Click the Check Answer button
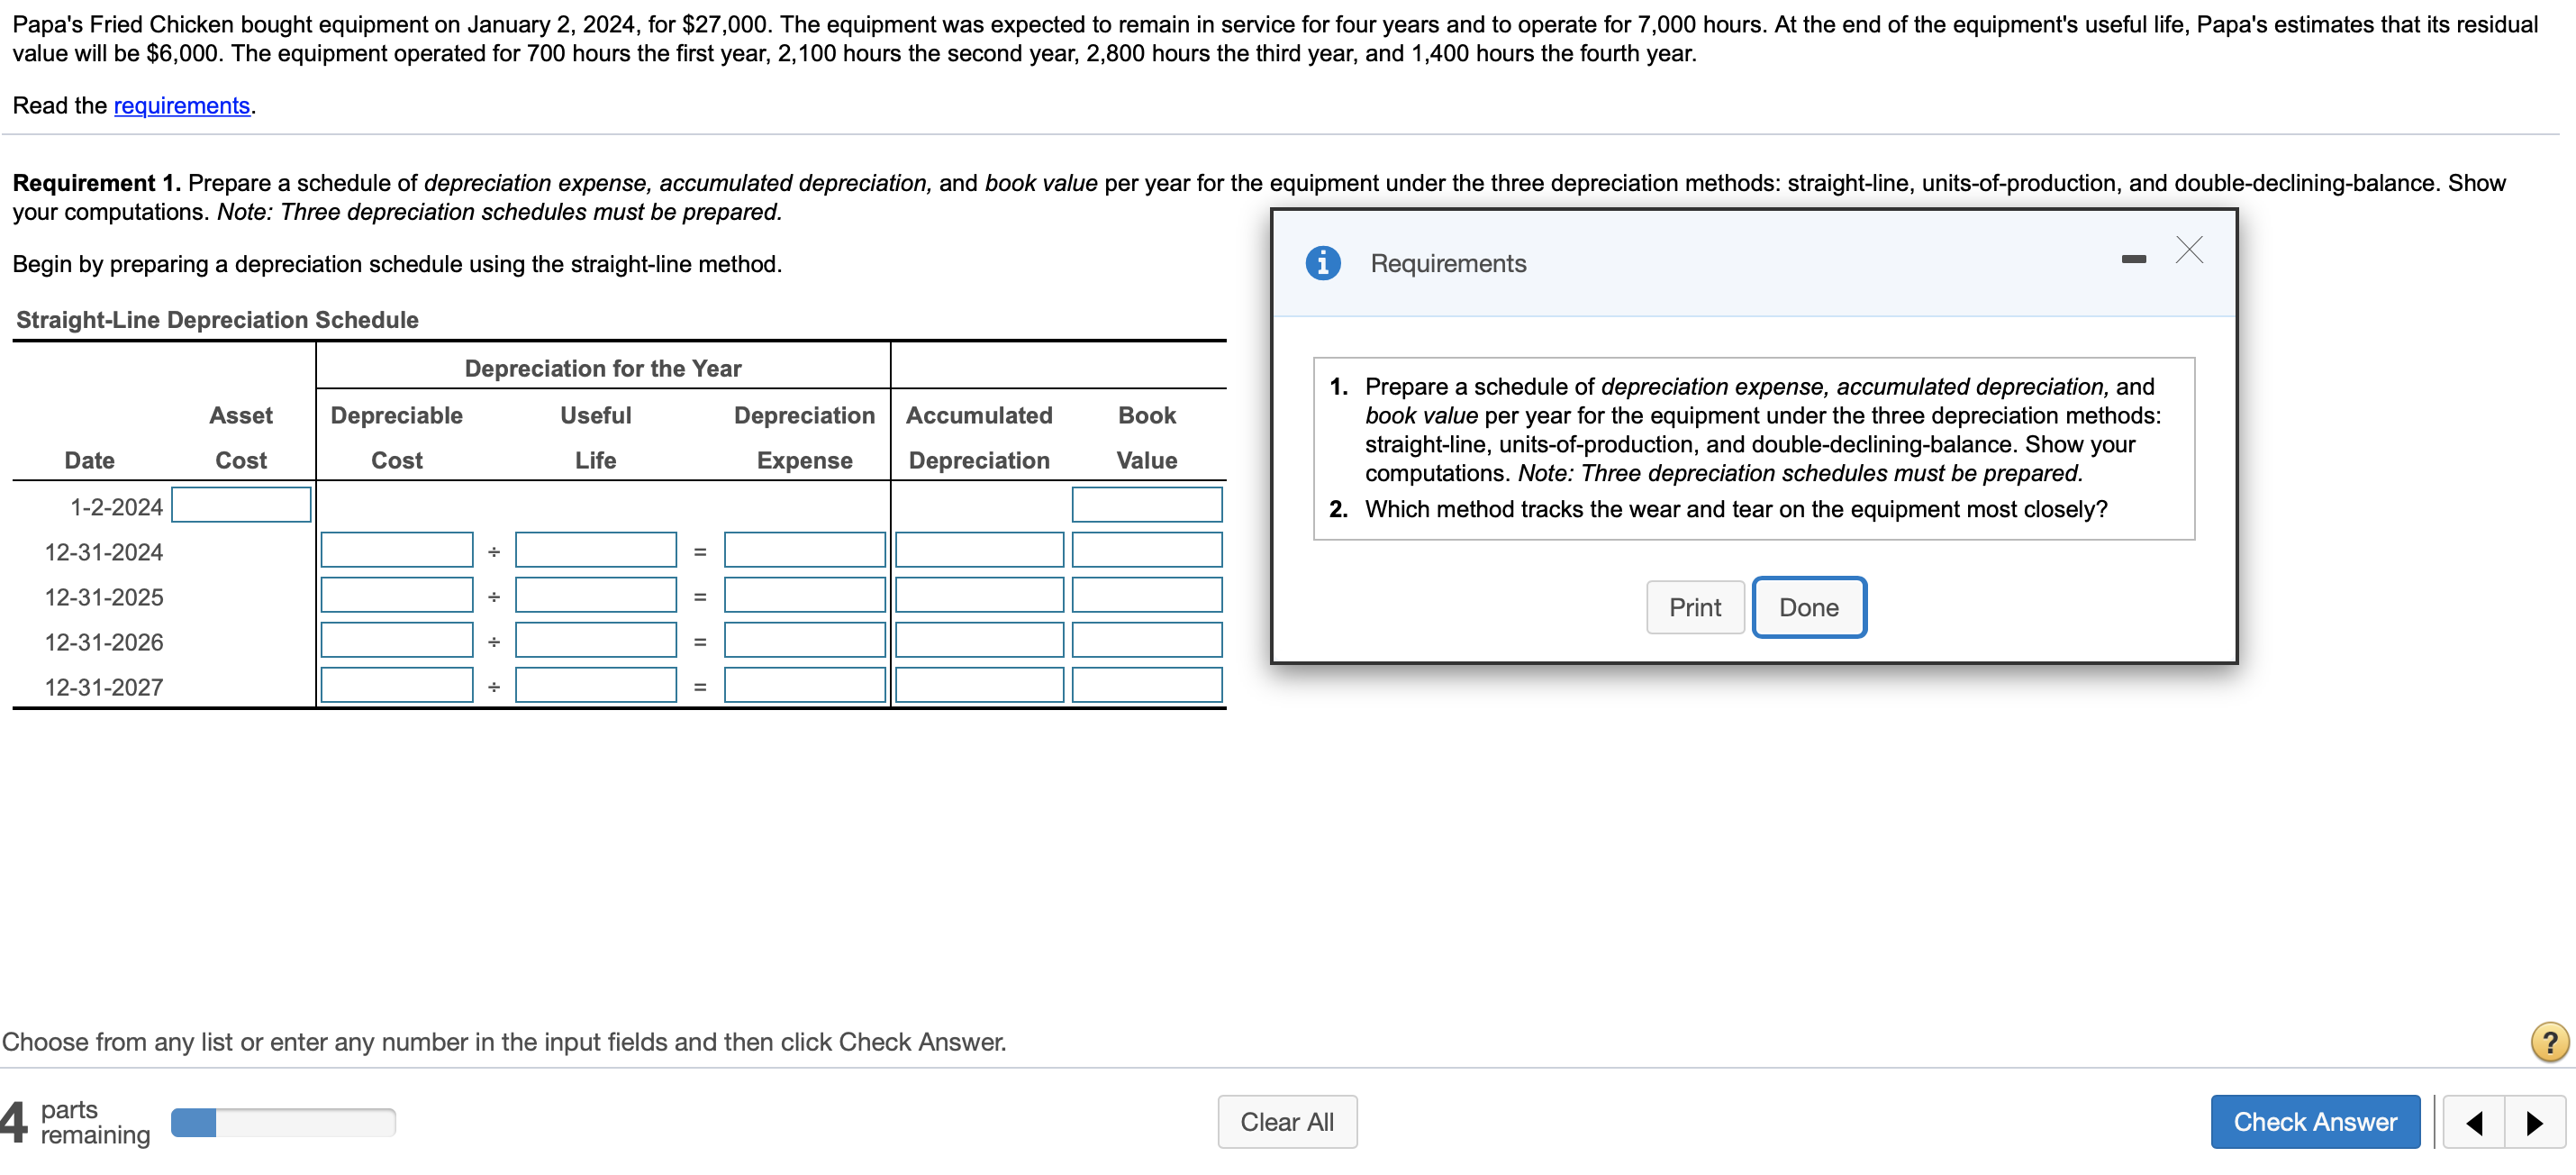Viewport: 2576px width, 1175px height. (x=2315, y=1122)
